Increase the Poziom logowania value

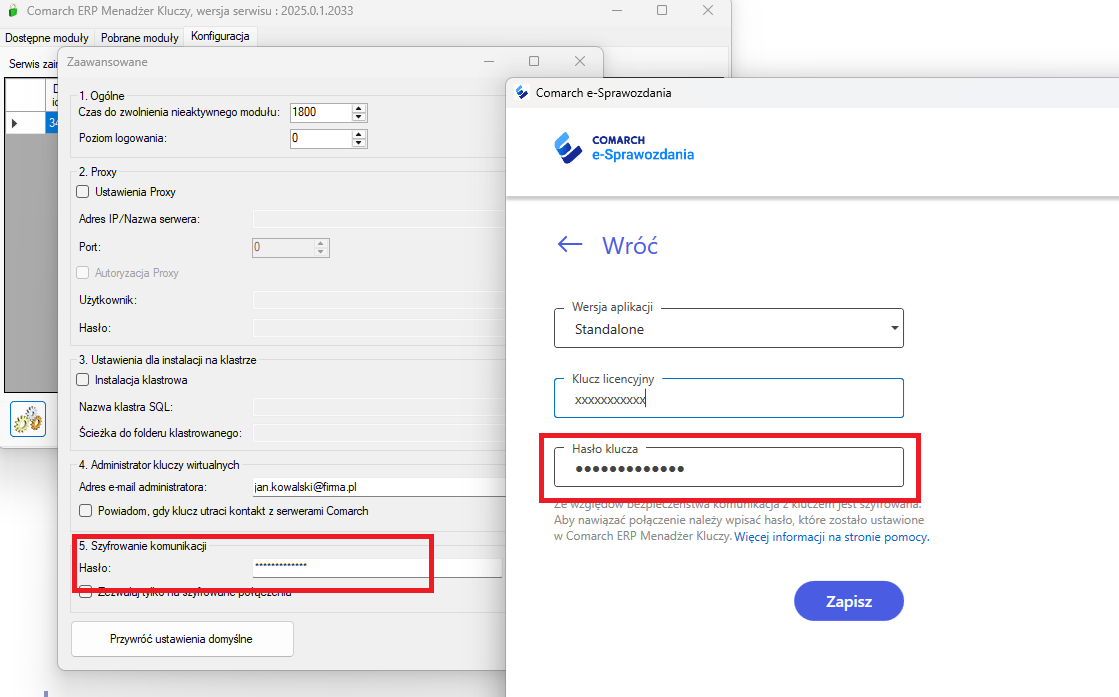[359, 134]
